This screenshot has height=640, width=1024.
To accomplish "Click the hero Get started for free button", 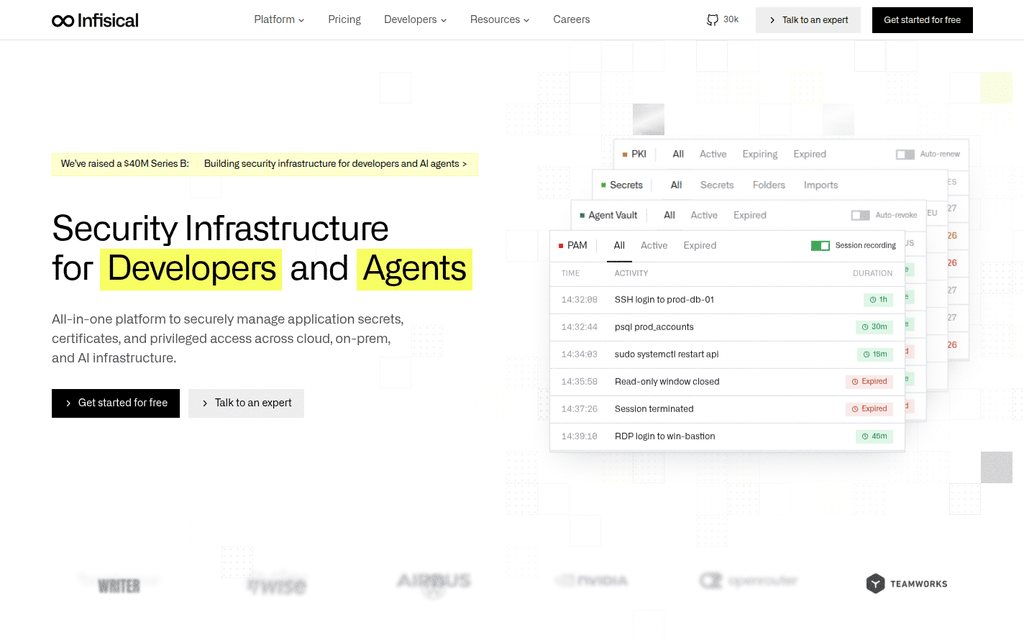I will (116, 404).
